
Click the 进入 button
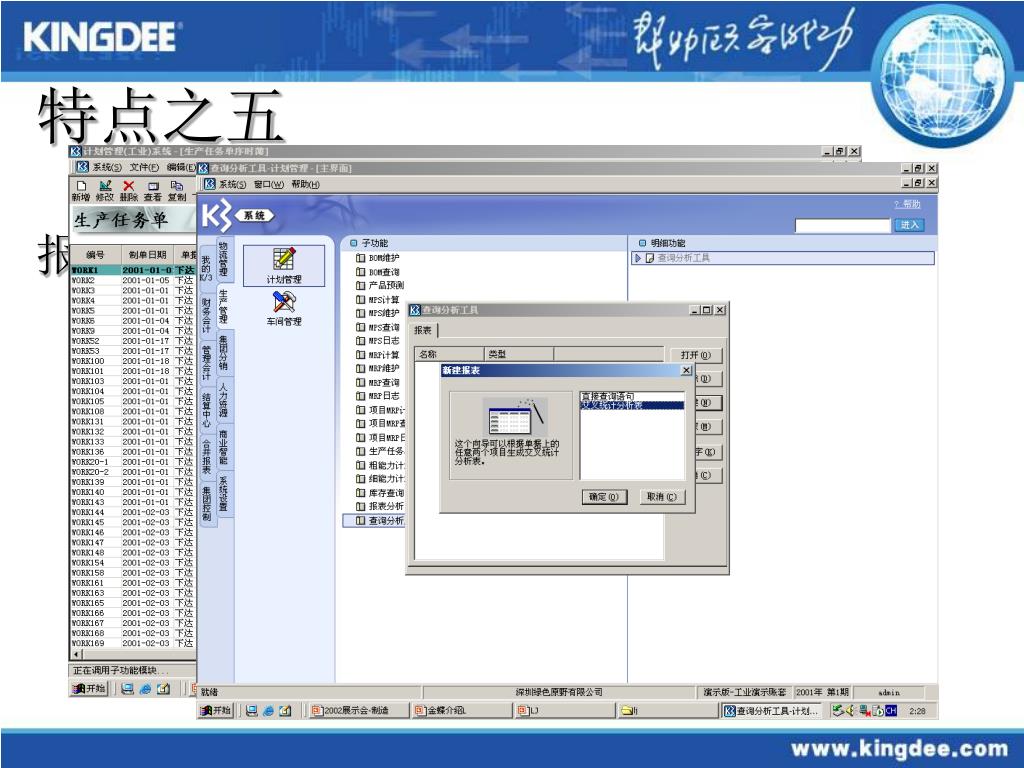[x=909, y=225]
